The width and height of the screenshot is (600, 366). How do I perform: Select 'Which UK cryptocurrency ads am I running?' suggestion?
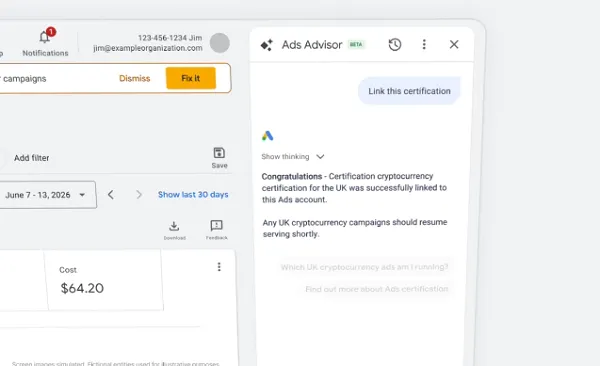pos(364,267)
